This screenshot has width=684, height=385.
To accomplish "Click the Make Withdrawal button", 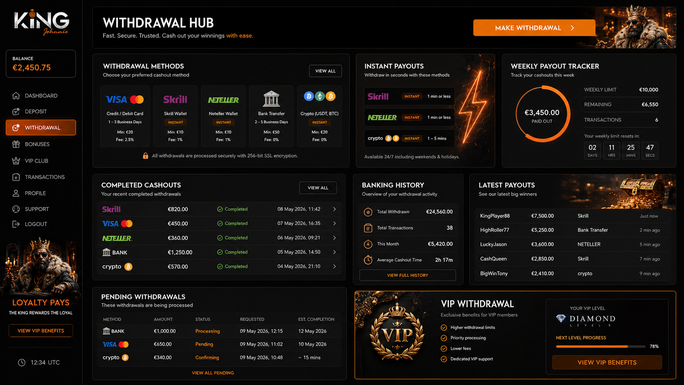I will click(534, 27).
